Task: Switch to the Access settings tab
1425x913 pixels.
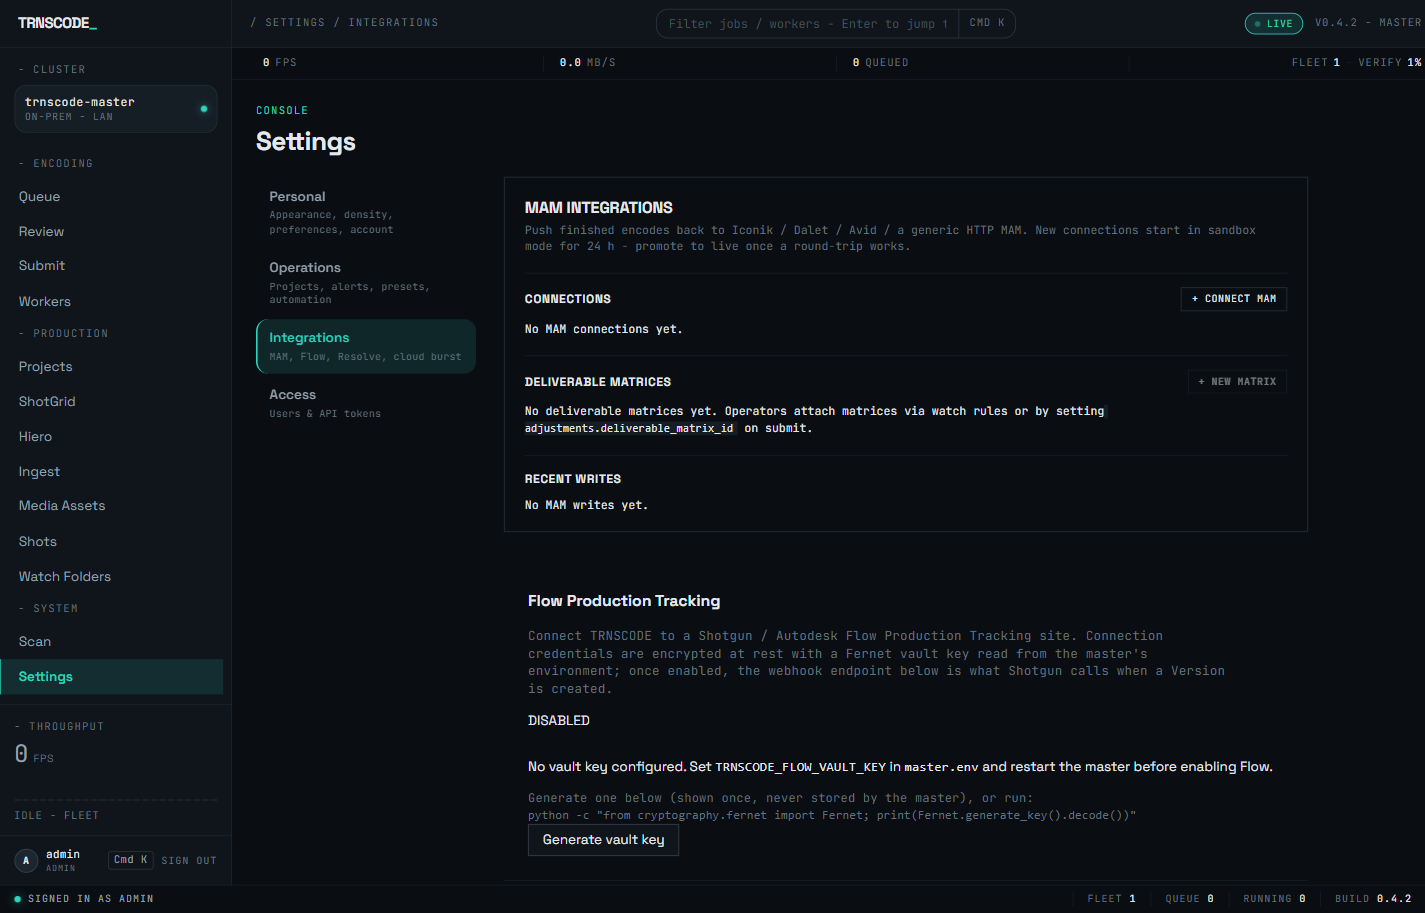Action: coord(366,403)
